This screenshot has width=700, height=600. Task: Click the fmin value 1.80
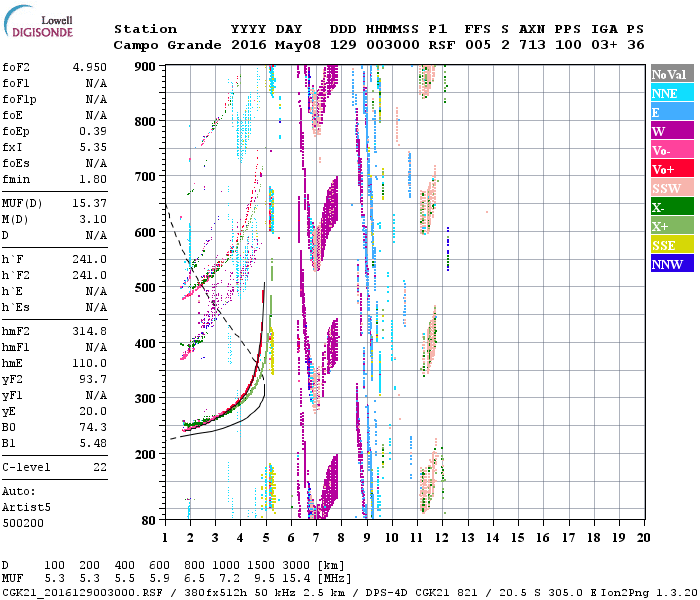[x=93, y=179]
